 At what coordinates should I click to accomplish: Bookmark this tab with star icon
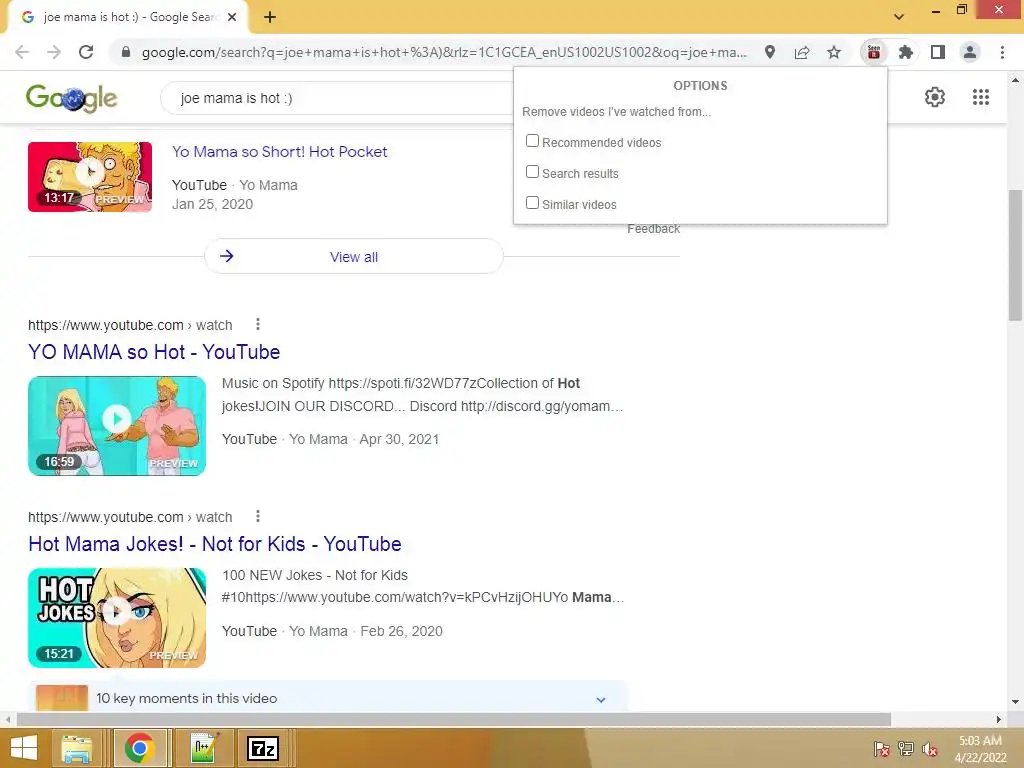pyautogui.click(x=834, y=52)
